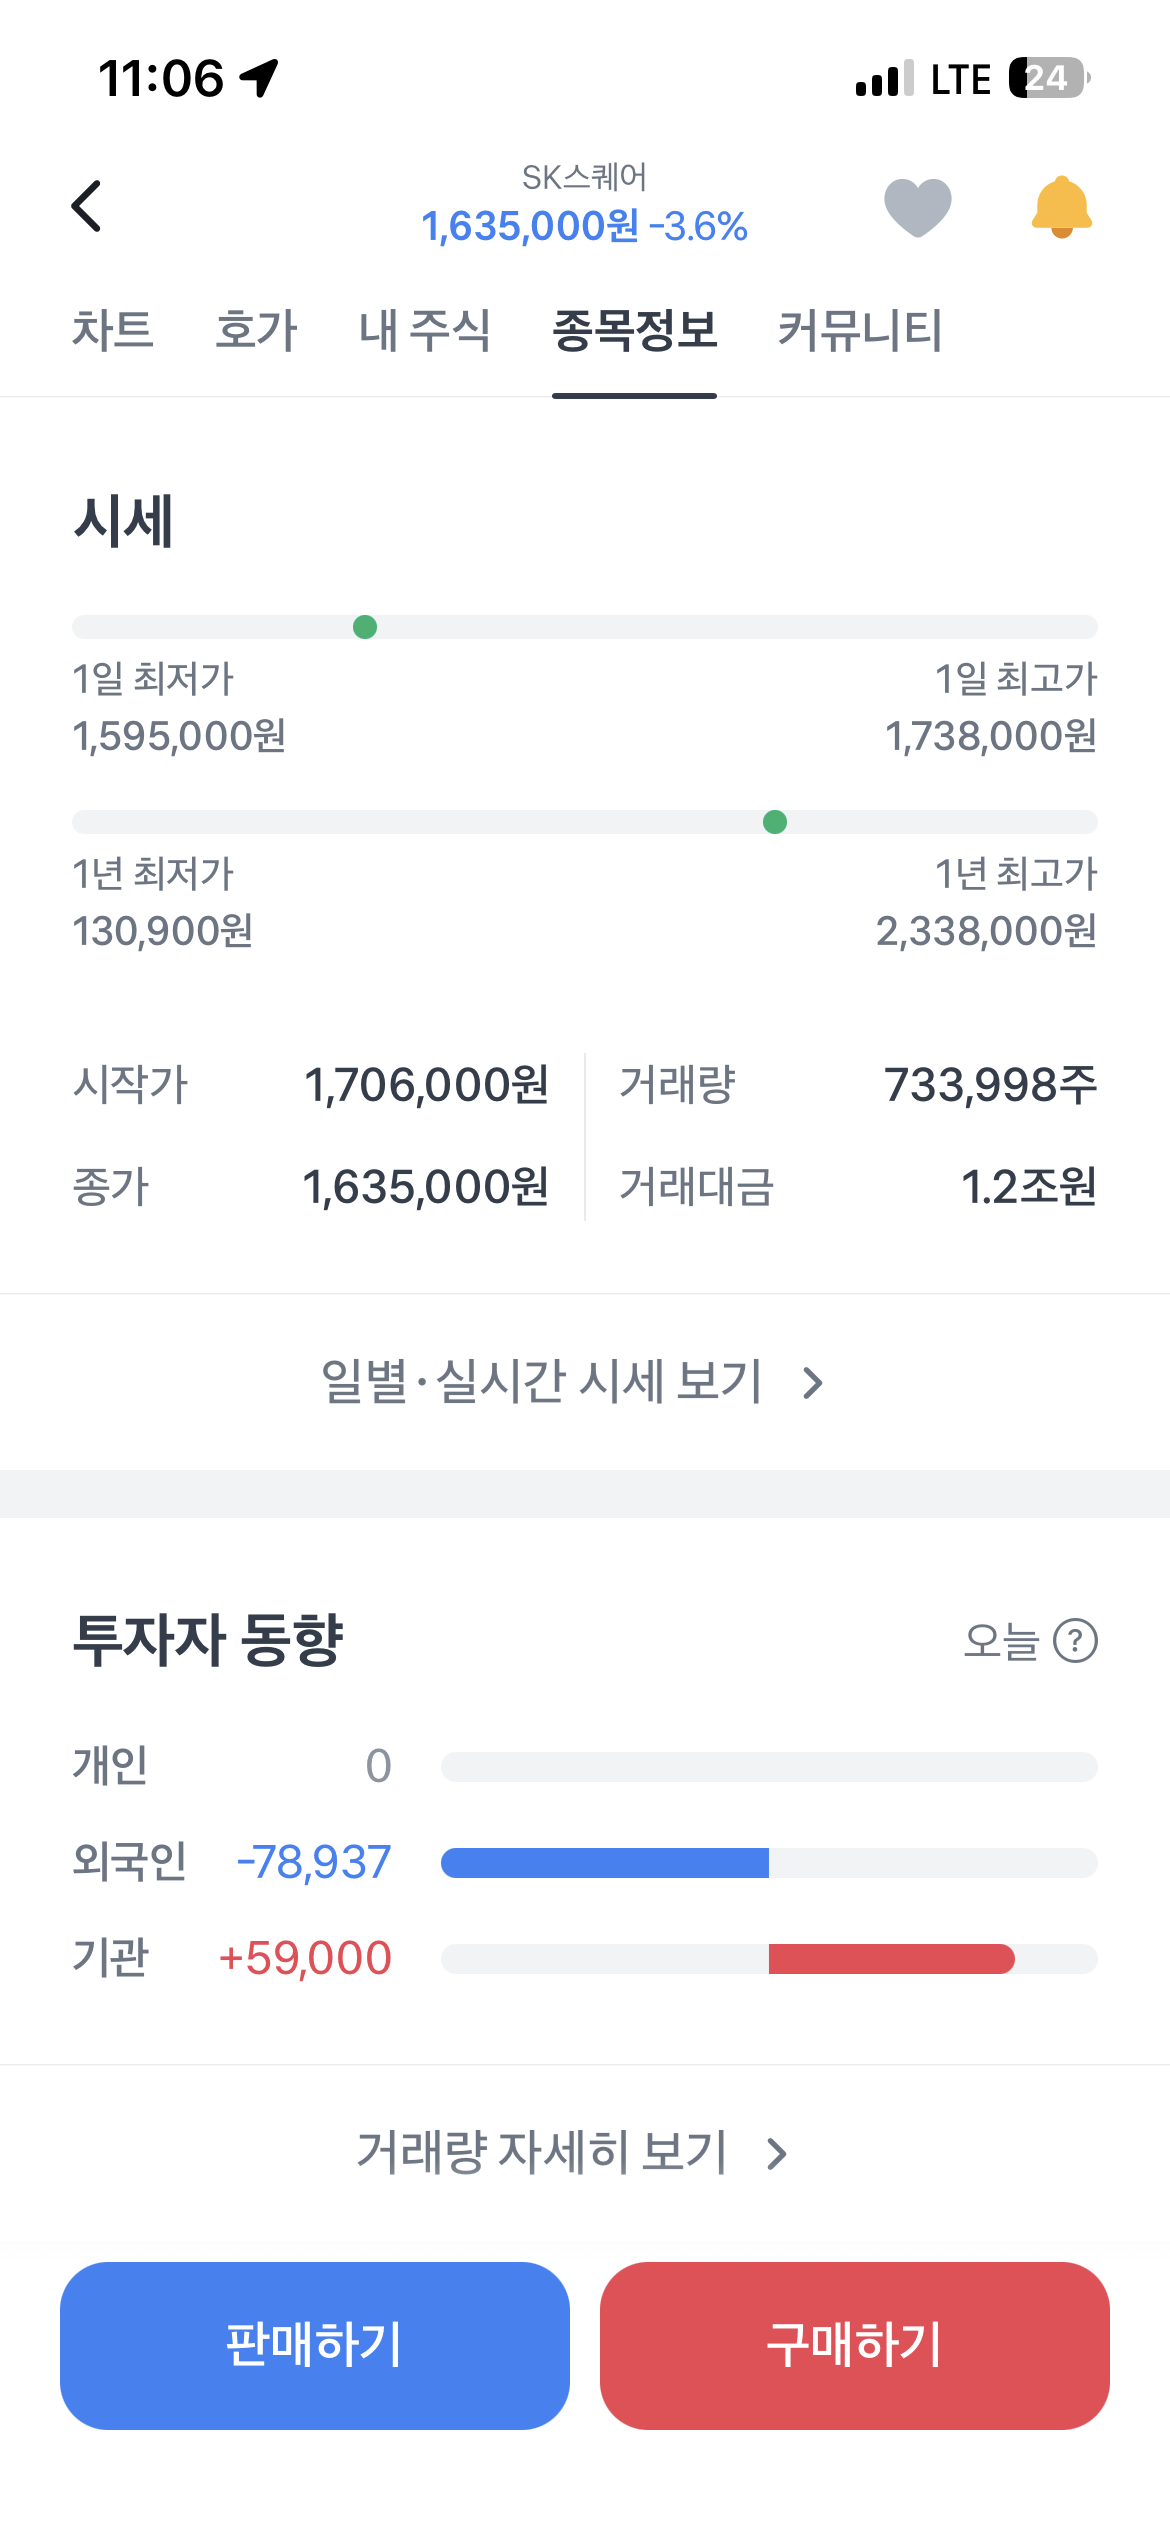
Task: Click chevron beside 일별·실시간 시세 보기
Action: 813,1383
